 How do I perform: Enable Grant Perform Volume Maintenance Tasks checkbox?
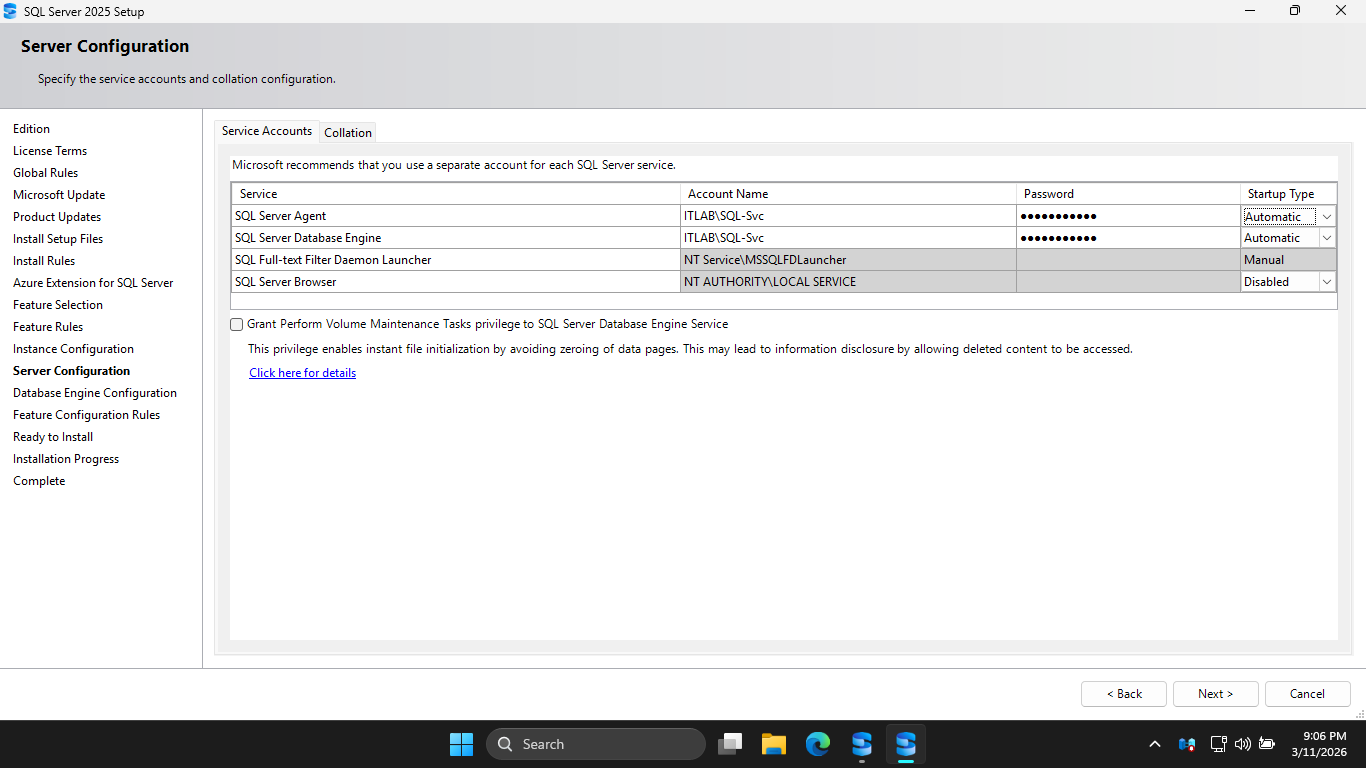coord(237,324)
